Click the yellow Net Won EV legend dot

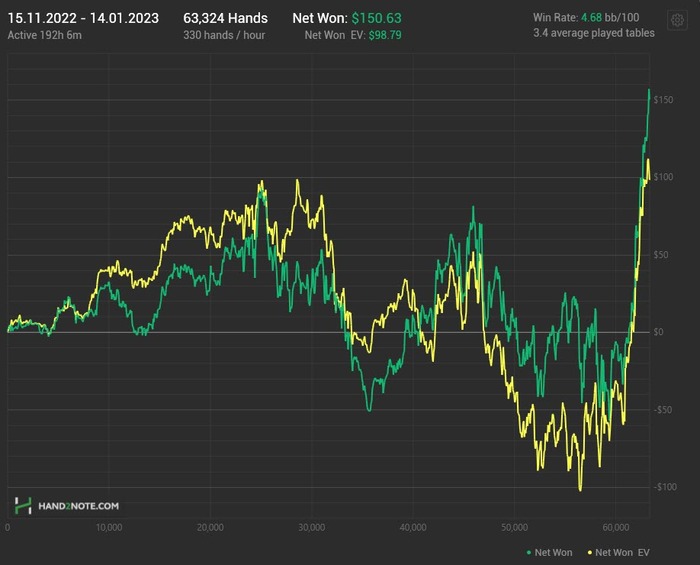coord(590,553)
